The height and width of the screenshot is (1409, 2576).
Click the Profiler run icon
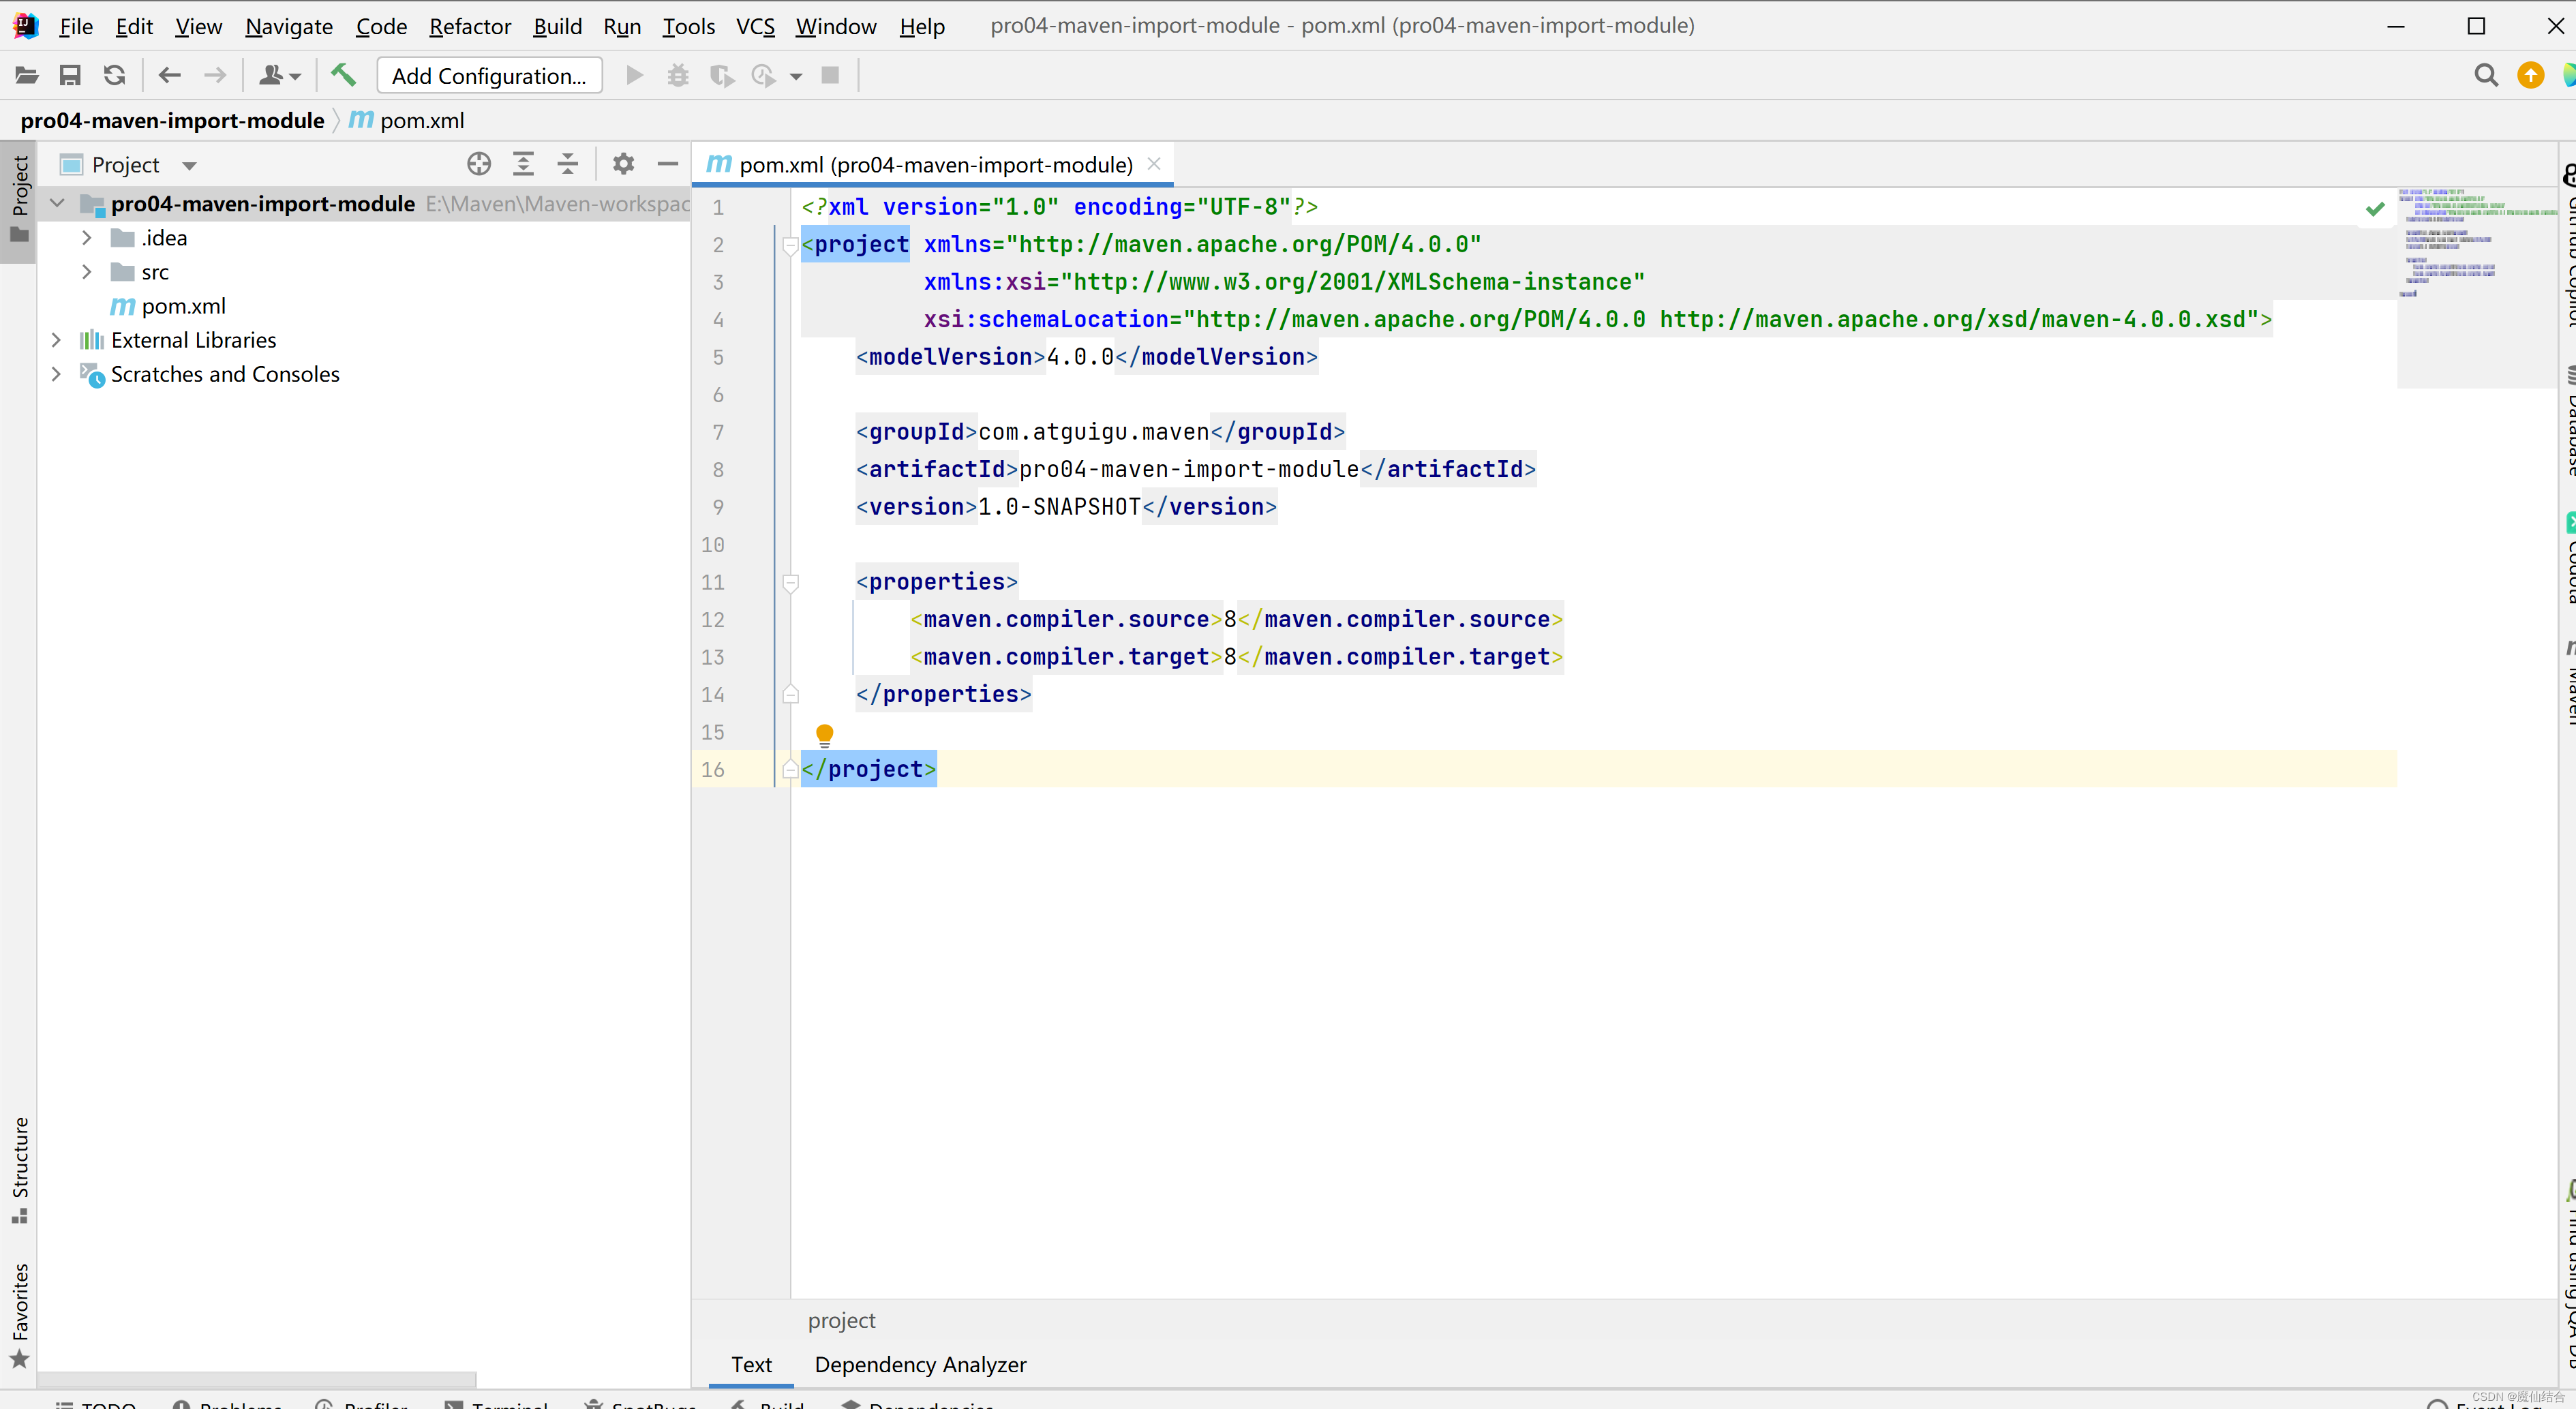click(x=764, y=76)
